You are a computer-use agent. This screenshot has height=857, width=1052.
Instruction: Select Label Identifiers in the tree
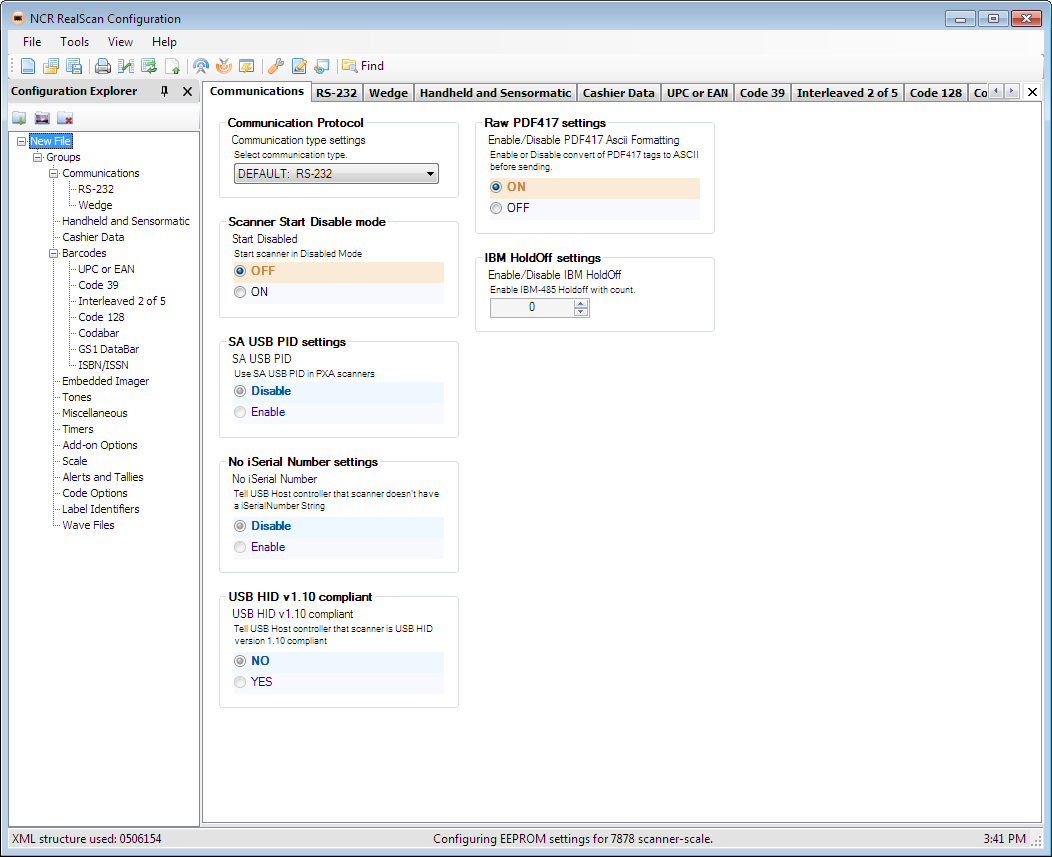(x=101, y=509)
